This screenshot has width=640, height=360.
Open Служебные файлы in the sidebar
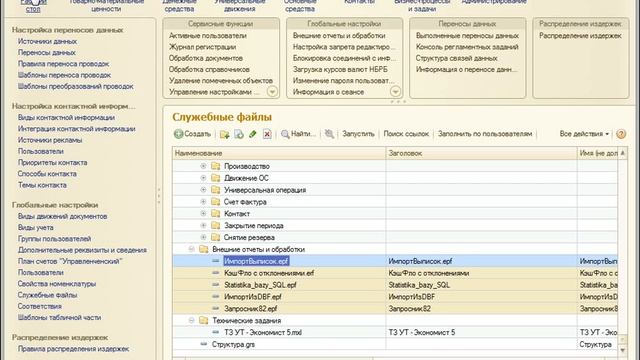47,295
